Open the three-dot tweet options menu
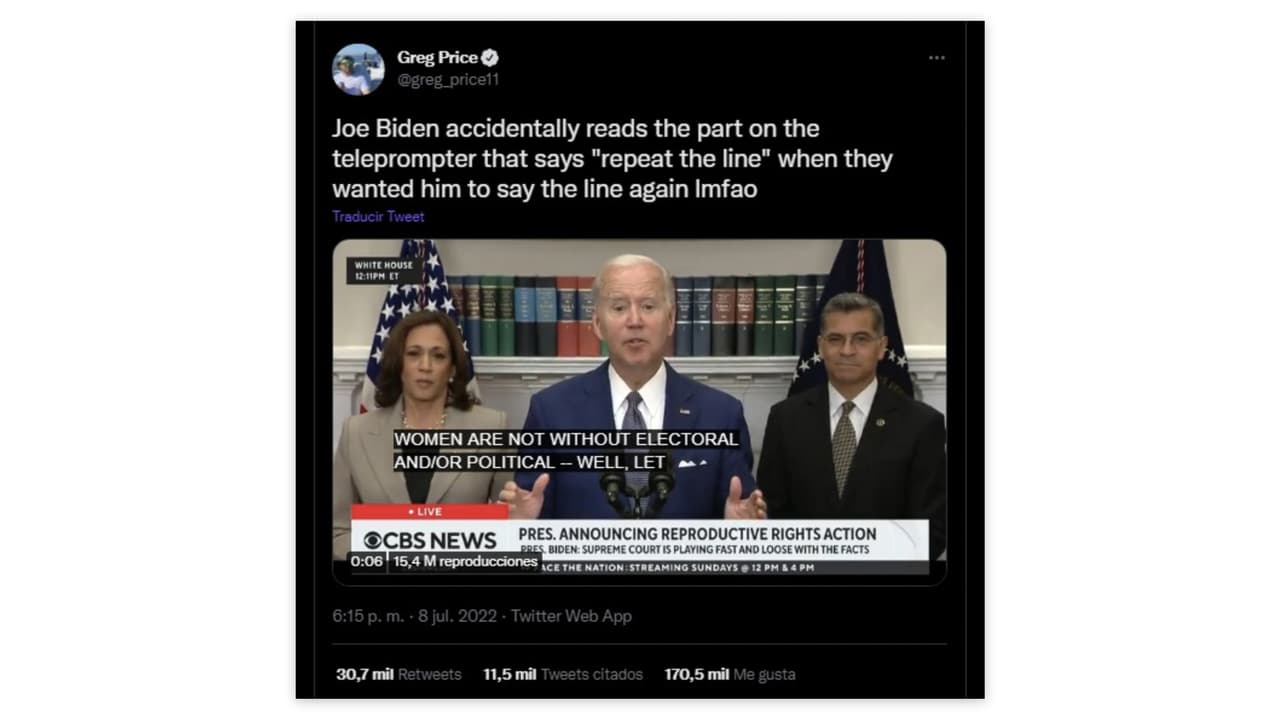Image resolution: width=1280 pixels, height=720 pixels. coord(936,58)
